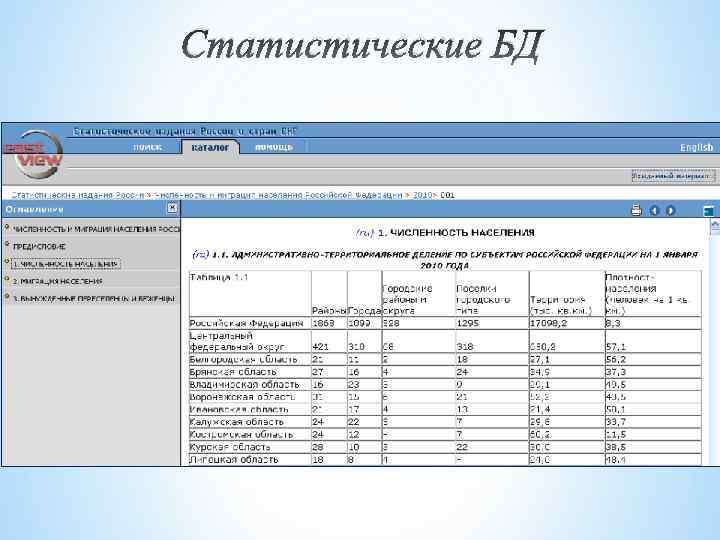The height and width of the screenshot is (540, 720).
Task: Open the каталог tab
Action: click(210, 147)
